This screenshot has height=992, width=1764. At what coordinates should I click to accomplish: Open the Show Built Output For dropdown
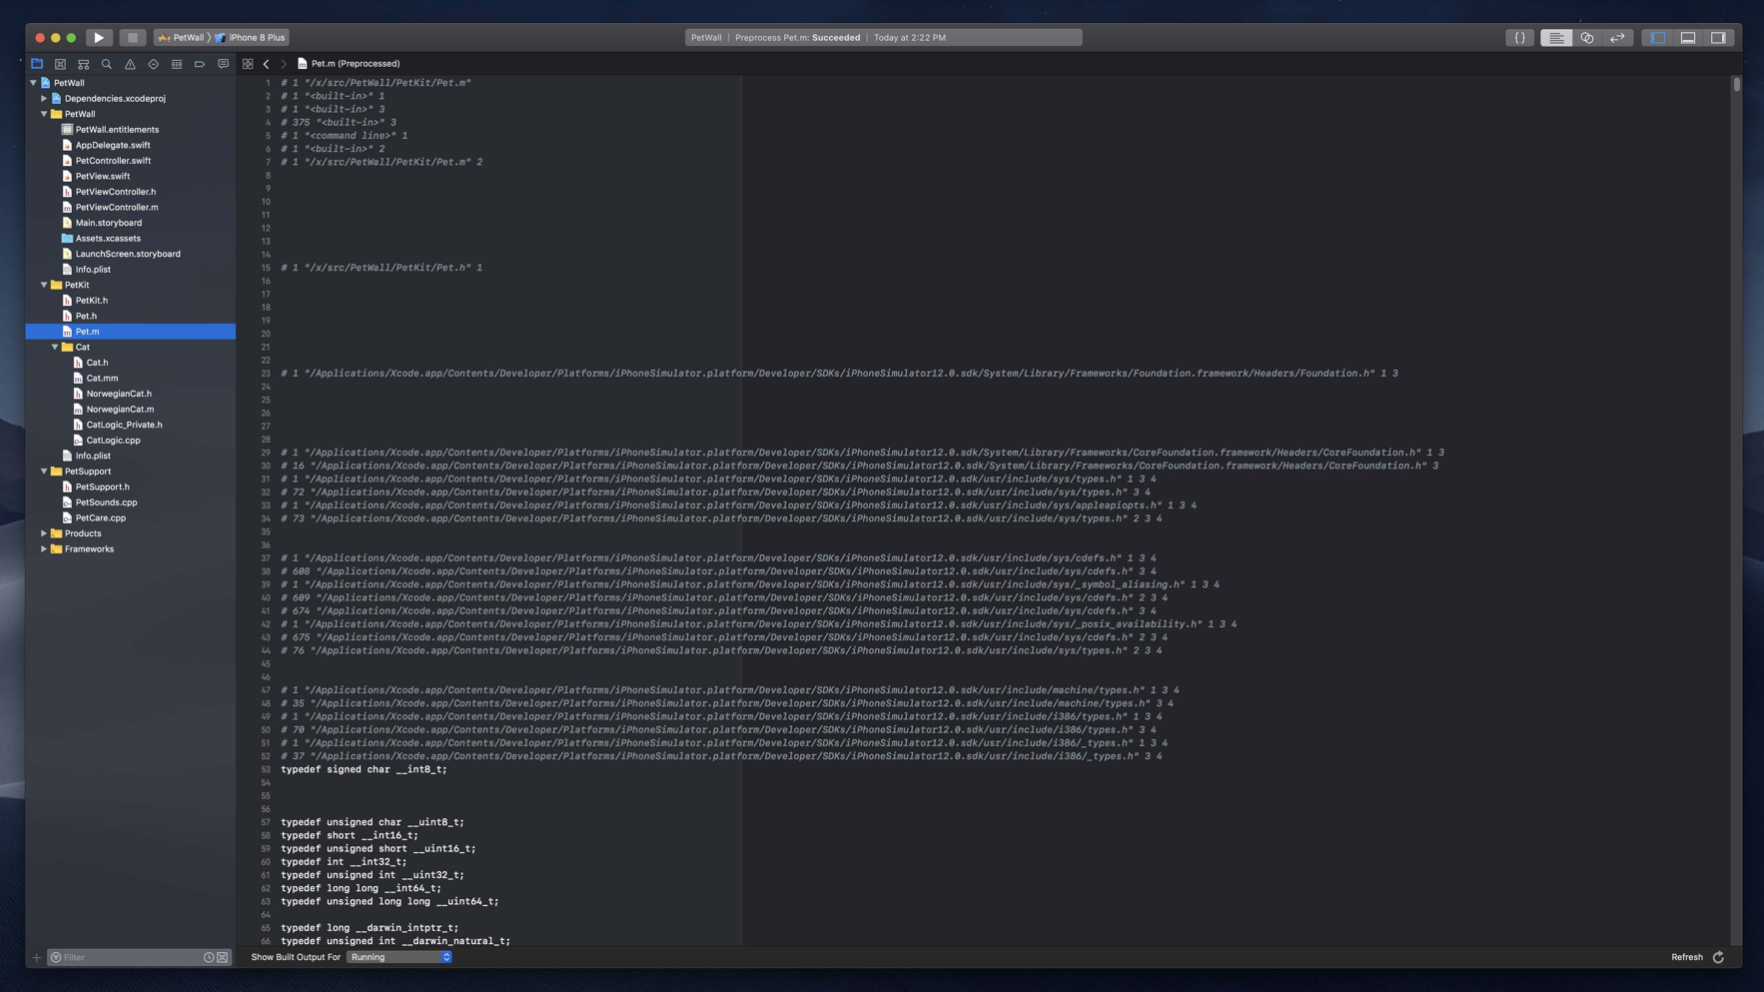pyautogui.click(x=398, y=957)
